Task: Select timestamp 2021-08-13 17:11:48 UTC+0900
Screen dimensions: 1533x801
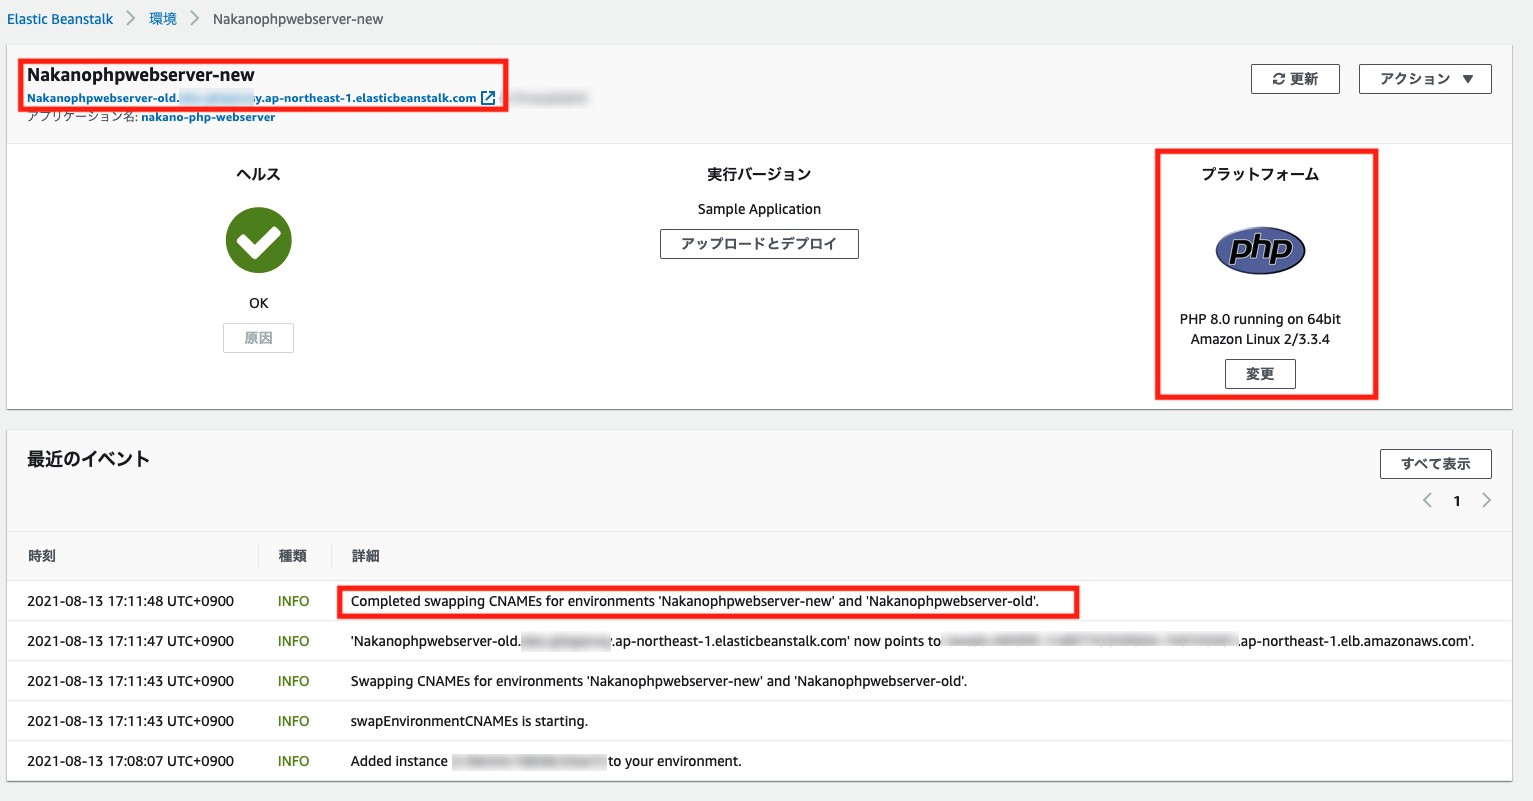Action: point(130,601)
